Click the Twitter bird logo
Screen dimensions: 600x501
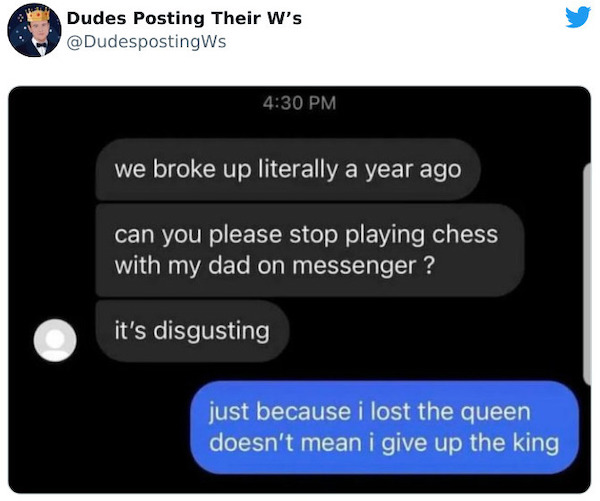point(578,17)
